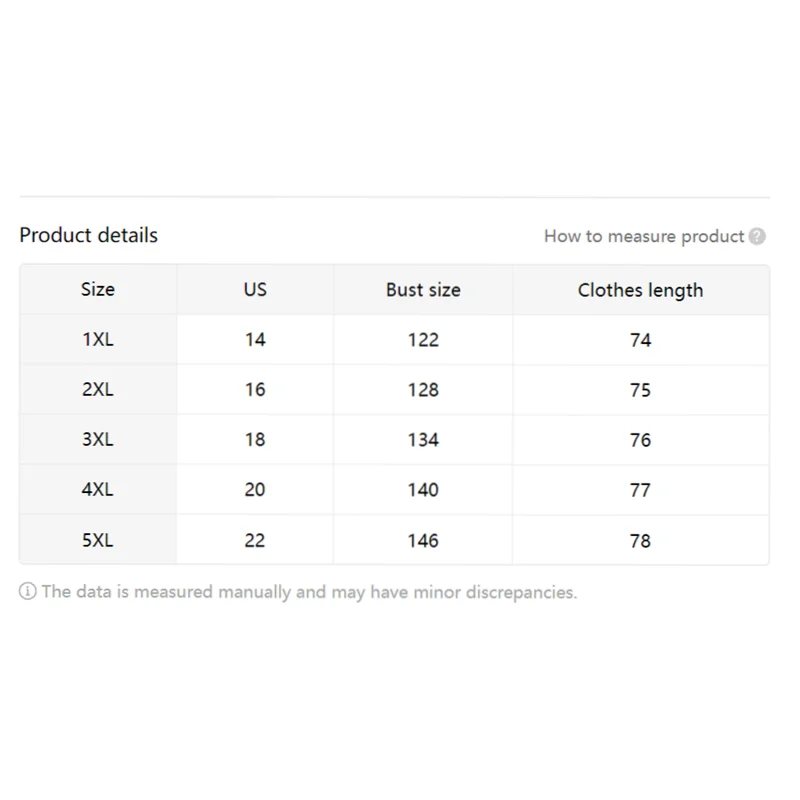Select the 2XL size row label
Screen dimensions: 800x800
click(98, 389)
